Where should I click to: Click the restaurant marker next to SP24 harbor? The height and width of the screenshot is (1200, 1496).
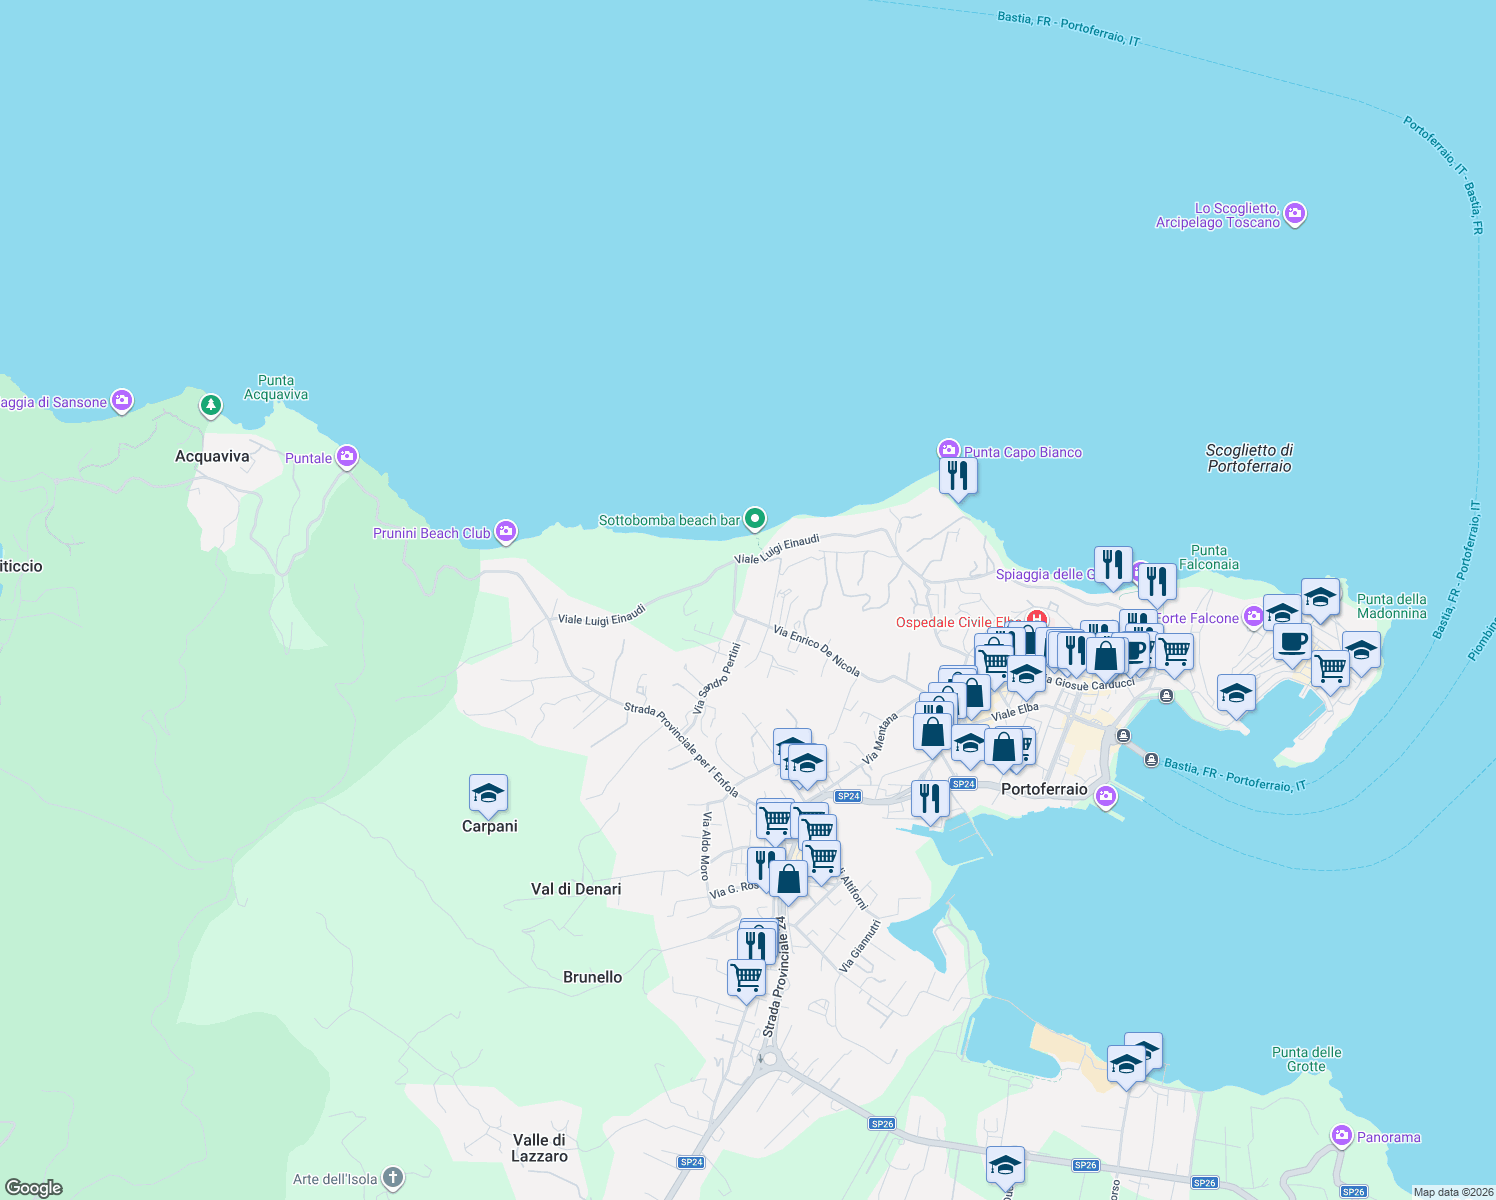click(930, 801)
